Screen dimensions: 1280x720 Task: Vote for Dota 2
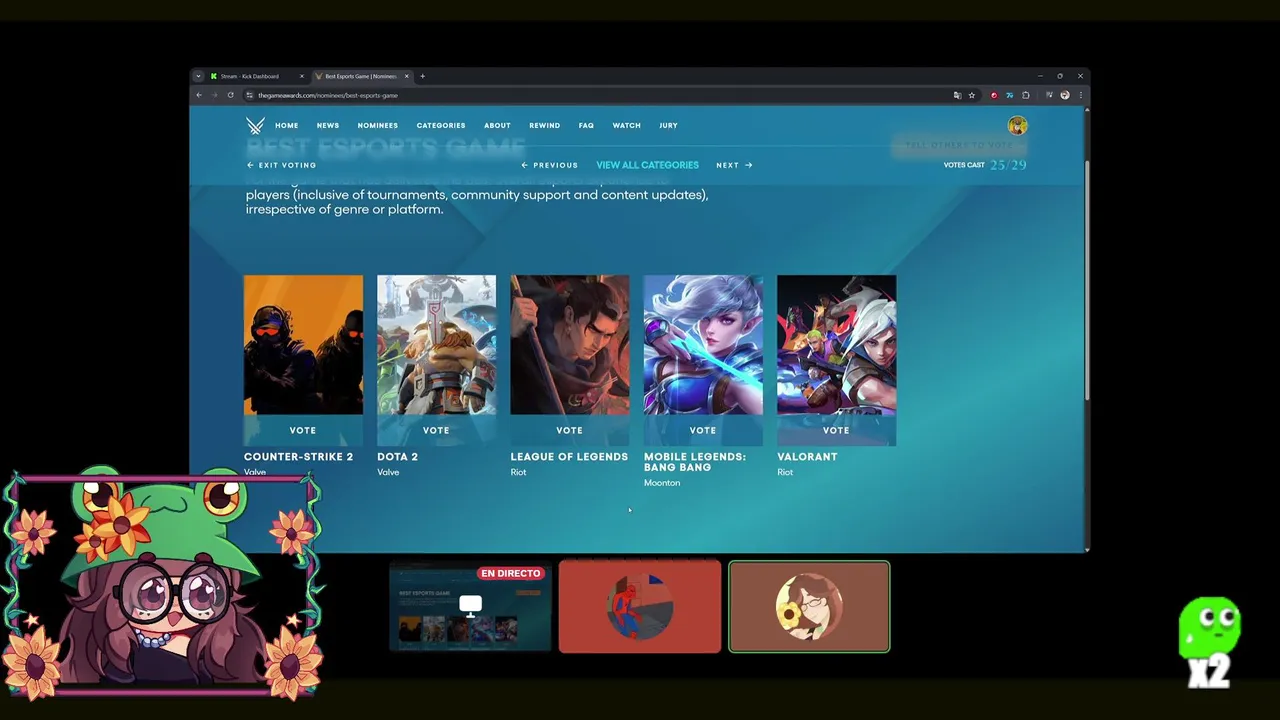click(436, 430)
